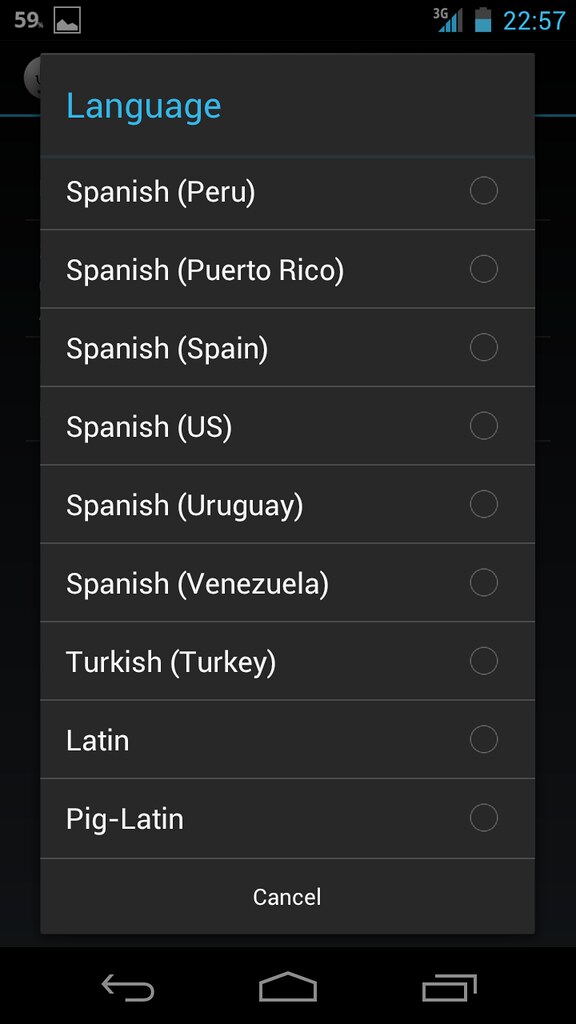Open the recent apps navigation icon
This screenshot has height=1024, width=576.
click(449, 987)
